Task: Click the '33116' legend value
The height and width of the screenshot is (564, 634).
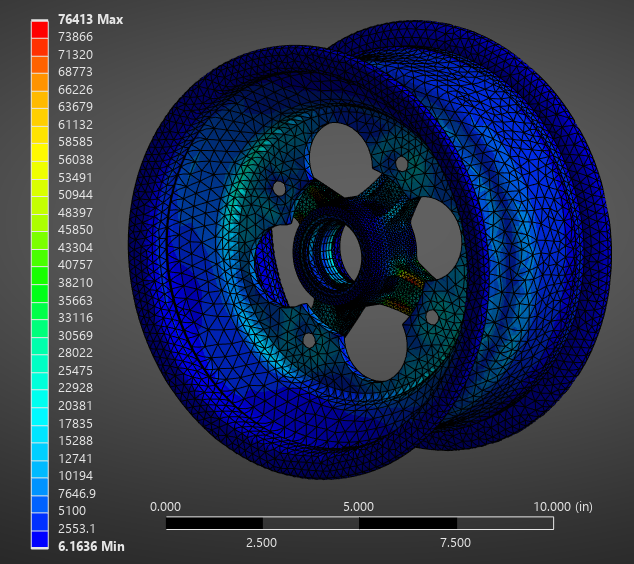Action: [x=75, y=318]
